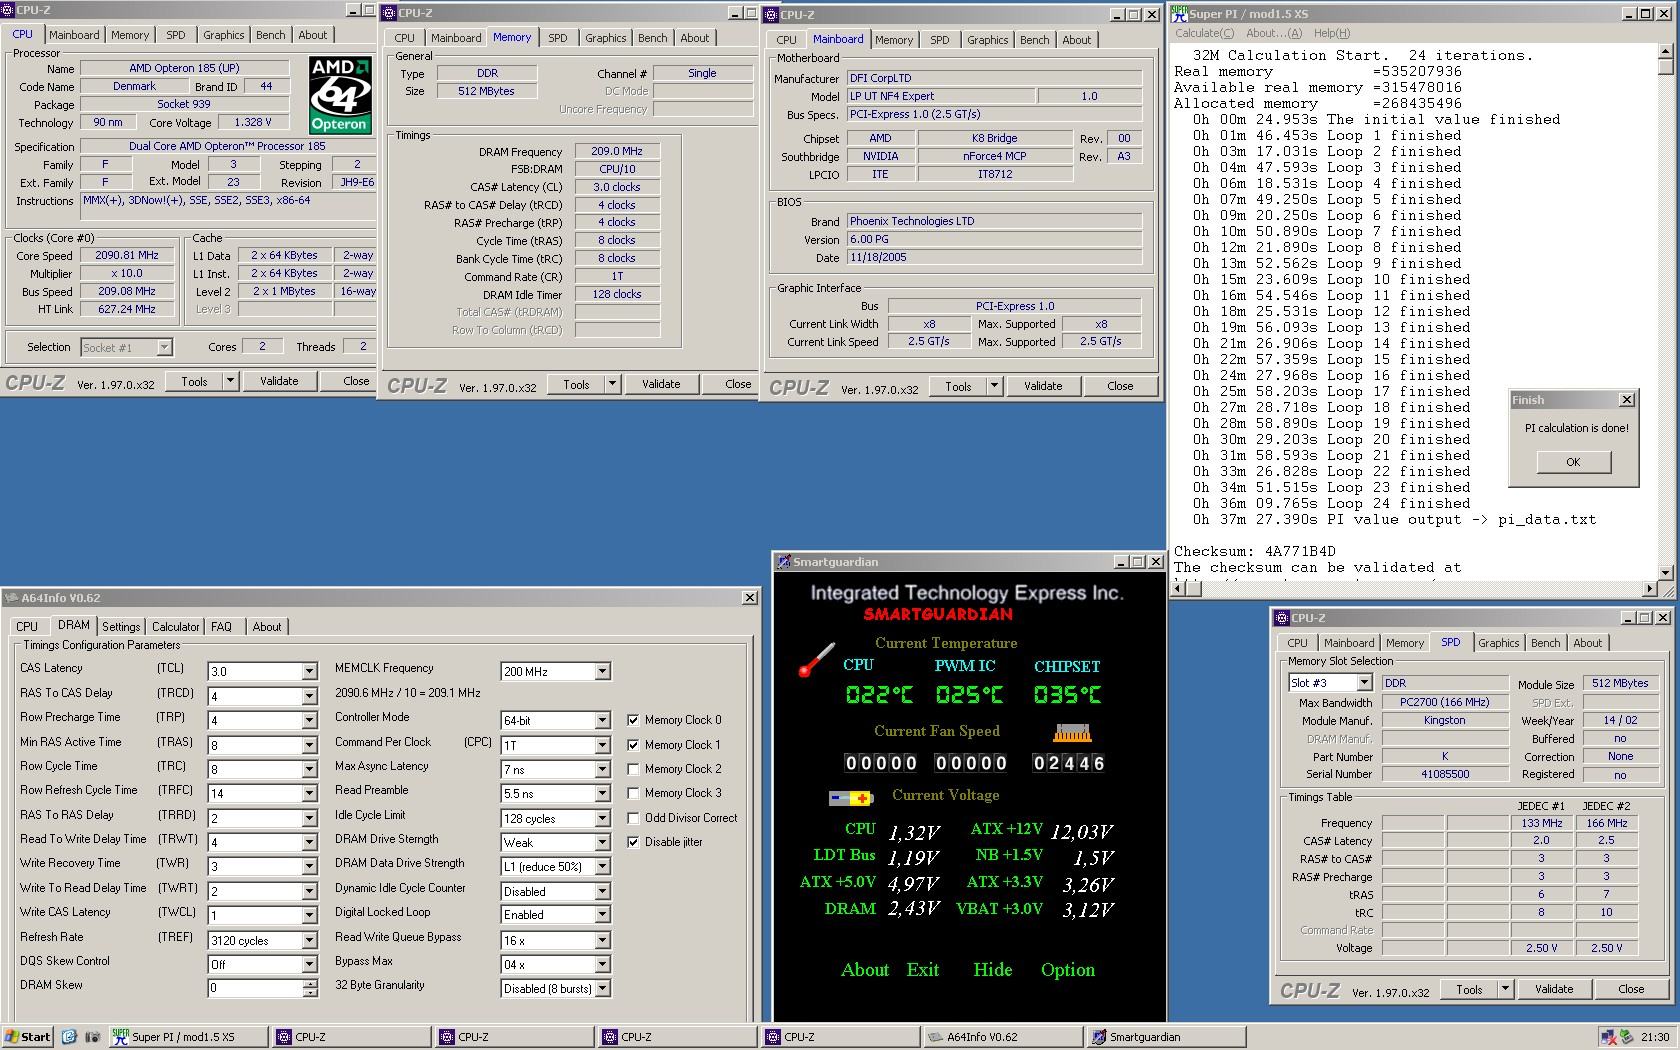Click the Super PI title bar icon
Image resolution: width=1680 pixels, height=1050 pixels.
click(x=1179, y=14)
